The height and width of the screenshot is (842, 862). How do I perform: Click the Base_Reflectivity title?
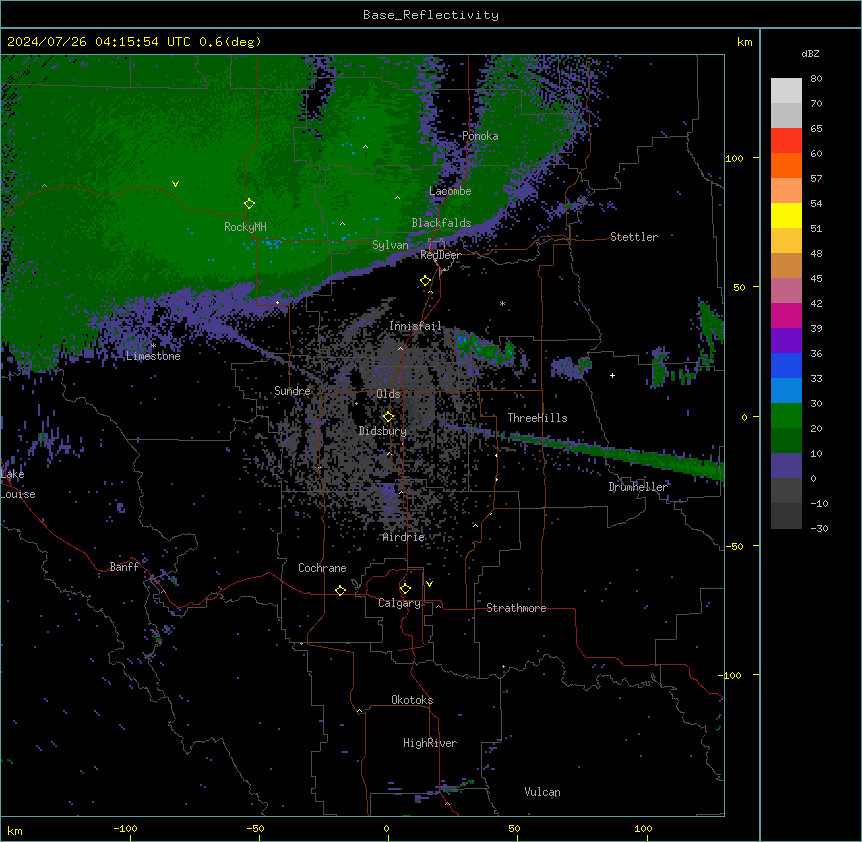(x=431, y=15)
